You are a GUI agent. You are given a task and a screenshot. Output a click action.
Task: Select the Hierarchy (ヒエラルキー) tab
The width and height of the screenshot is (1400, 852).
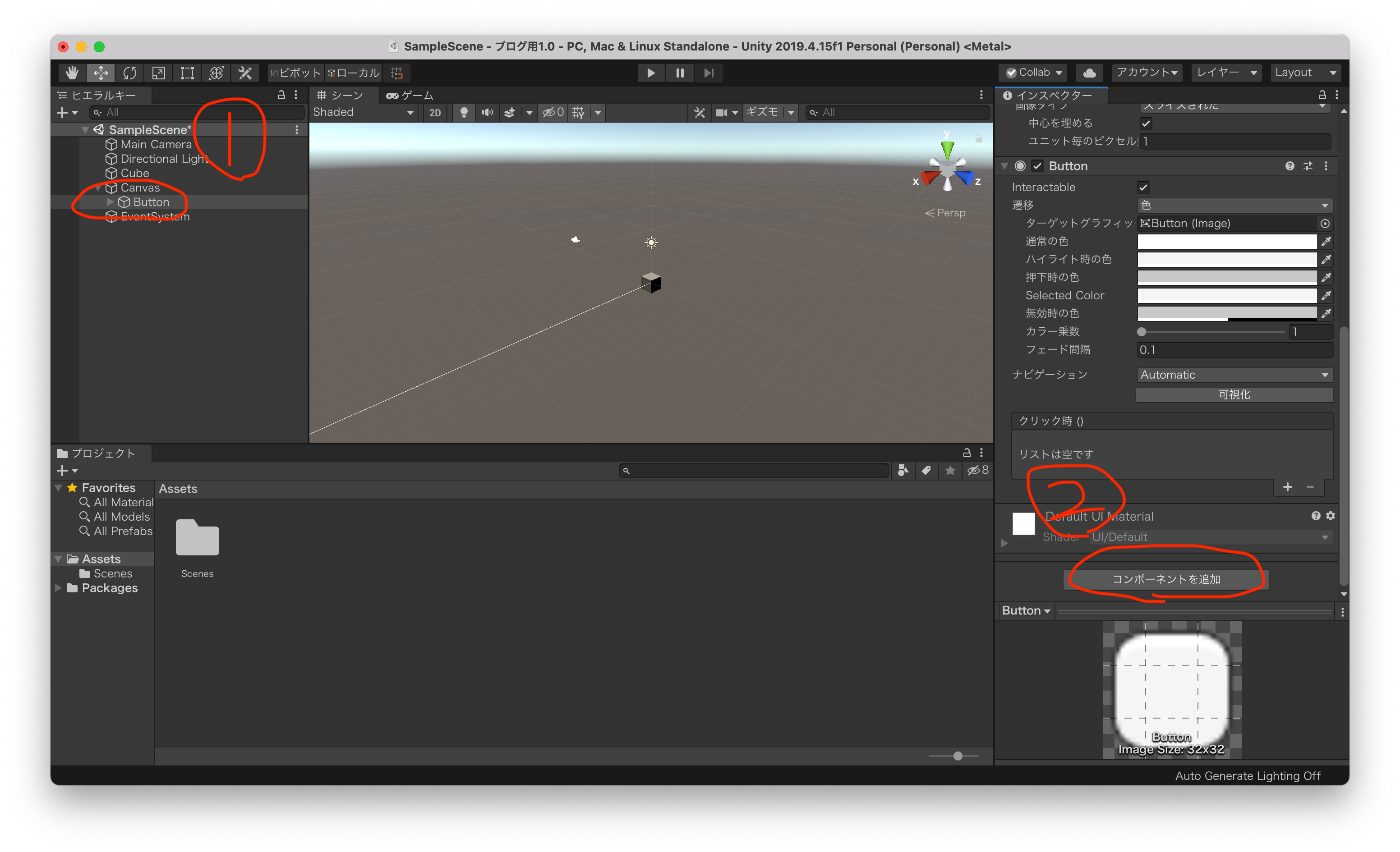96,95
